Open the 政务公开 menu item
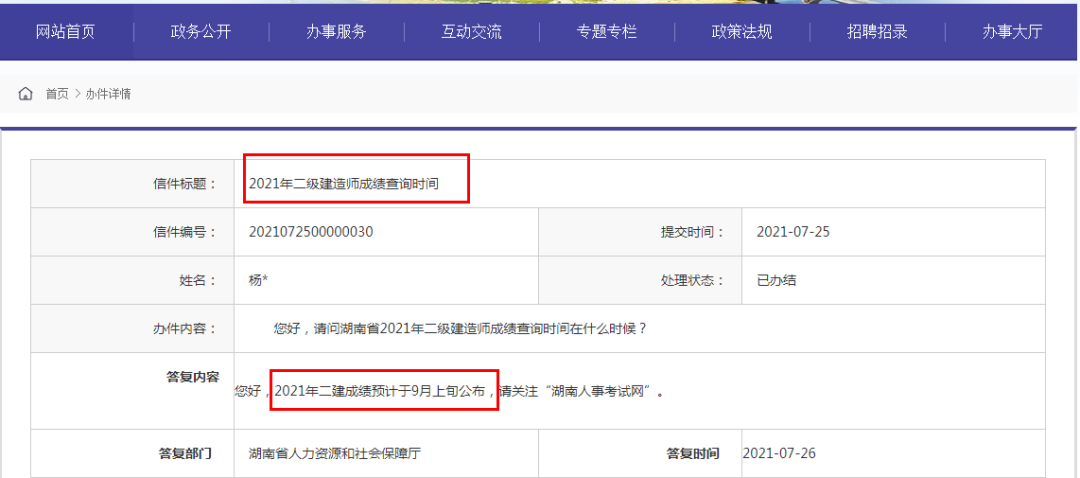This screenshot has width=1080, height=478. 201,31
